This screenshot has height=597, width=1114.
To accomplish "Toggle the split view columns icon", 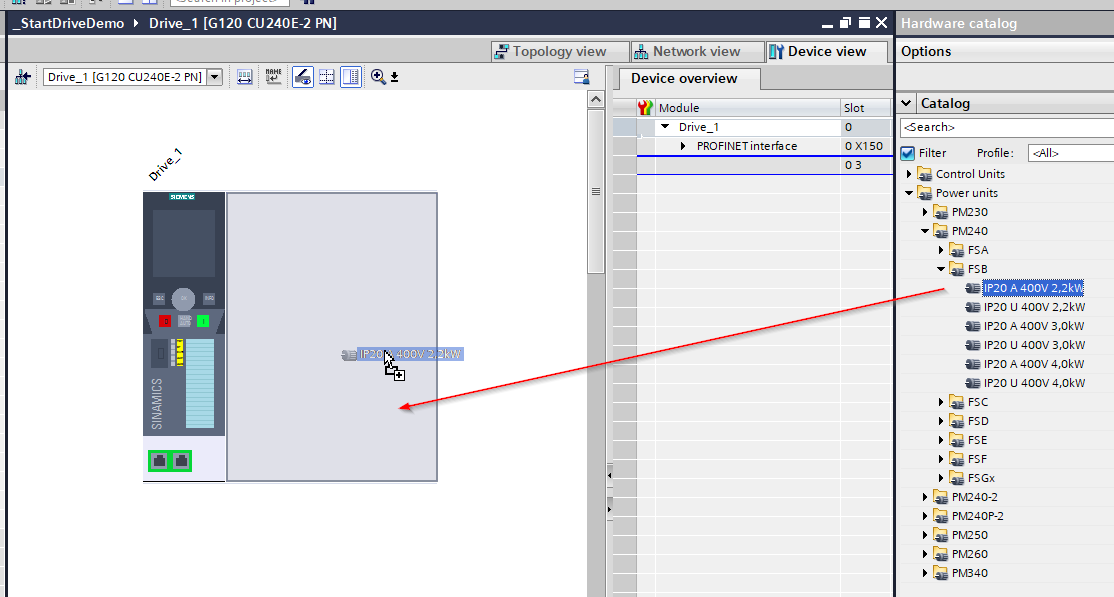I will click(x=351, y=77).
